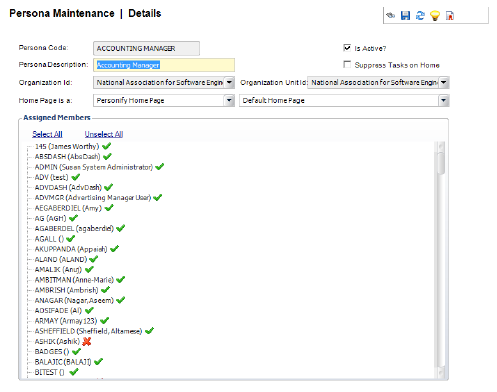Save persona with the floppy disk icon
497x392 pixels.
click(x=405, y=16)
